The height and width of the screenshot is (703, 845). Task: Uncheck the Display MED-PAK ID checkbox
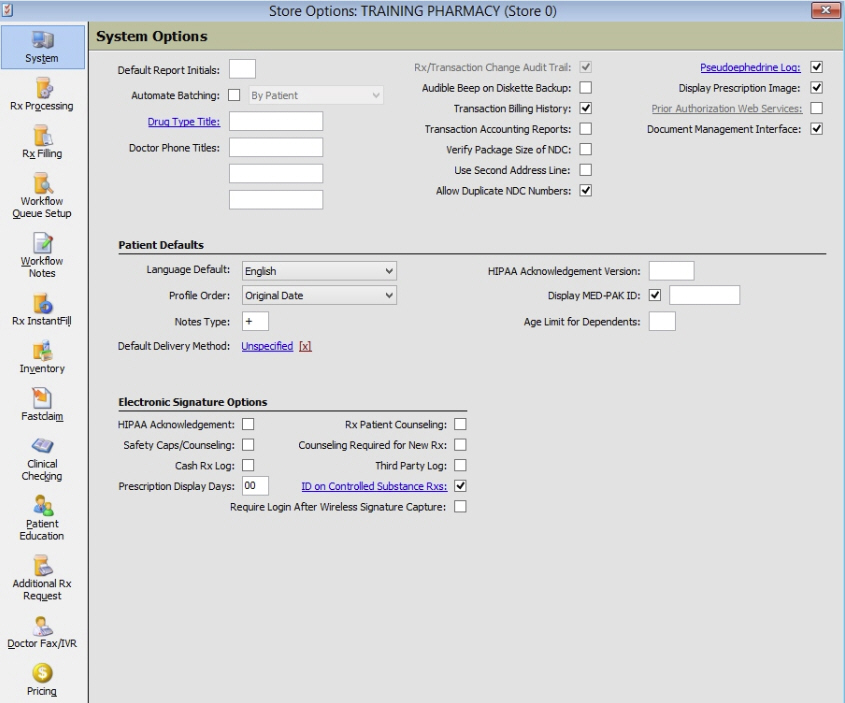(655, 295)
